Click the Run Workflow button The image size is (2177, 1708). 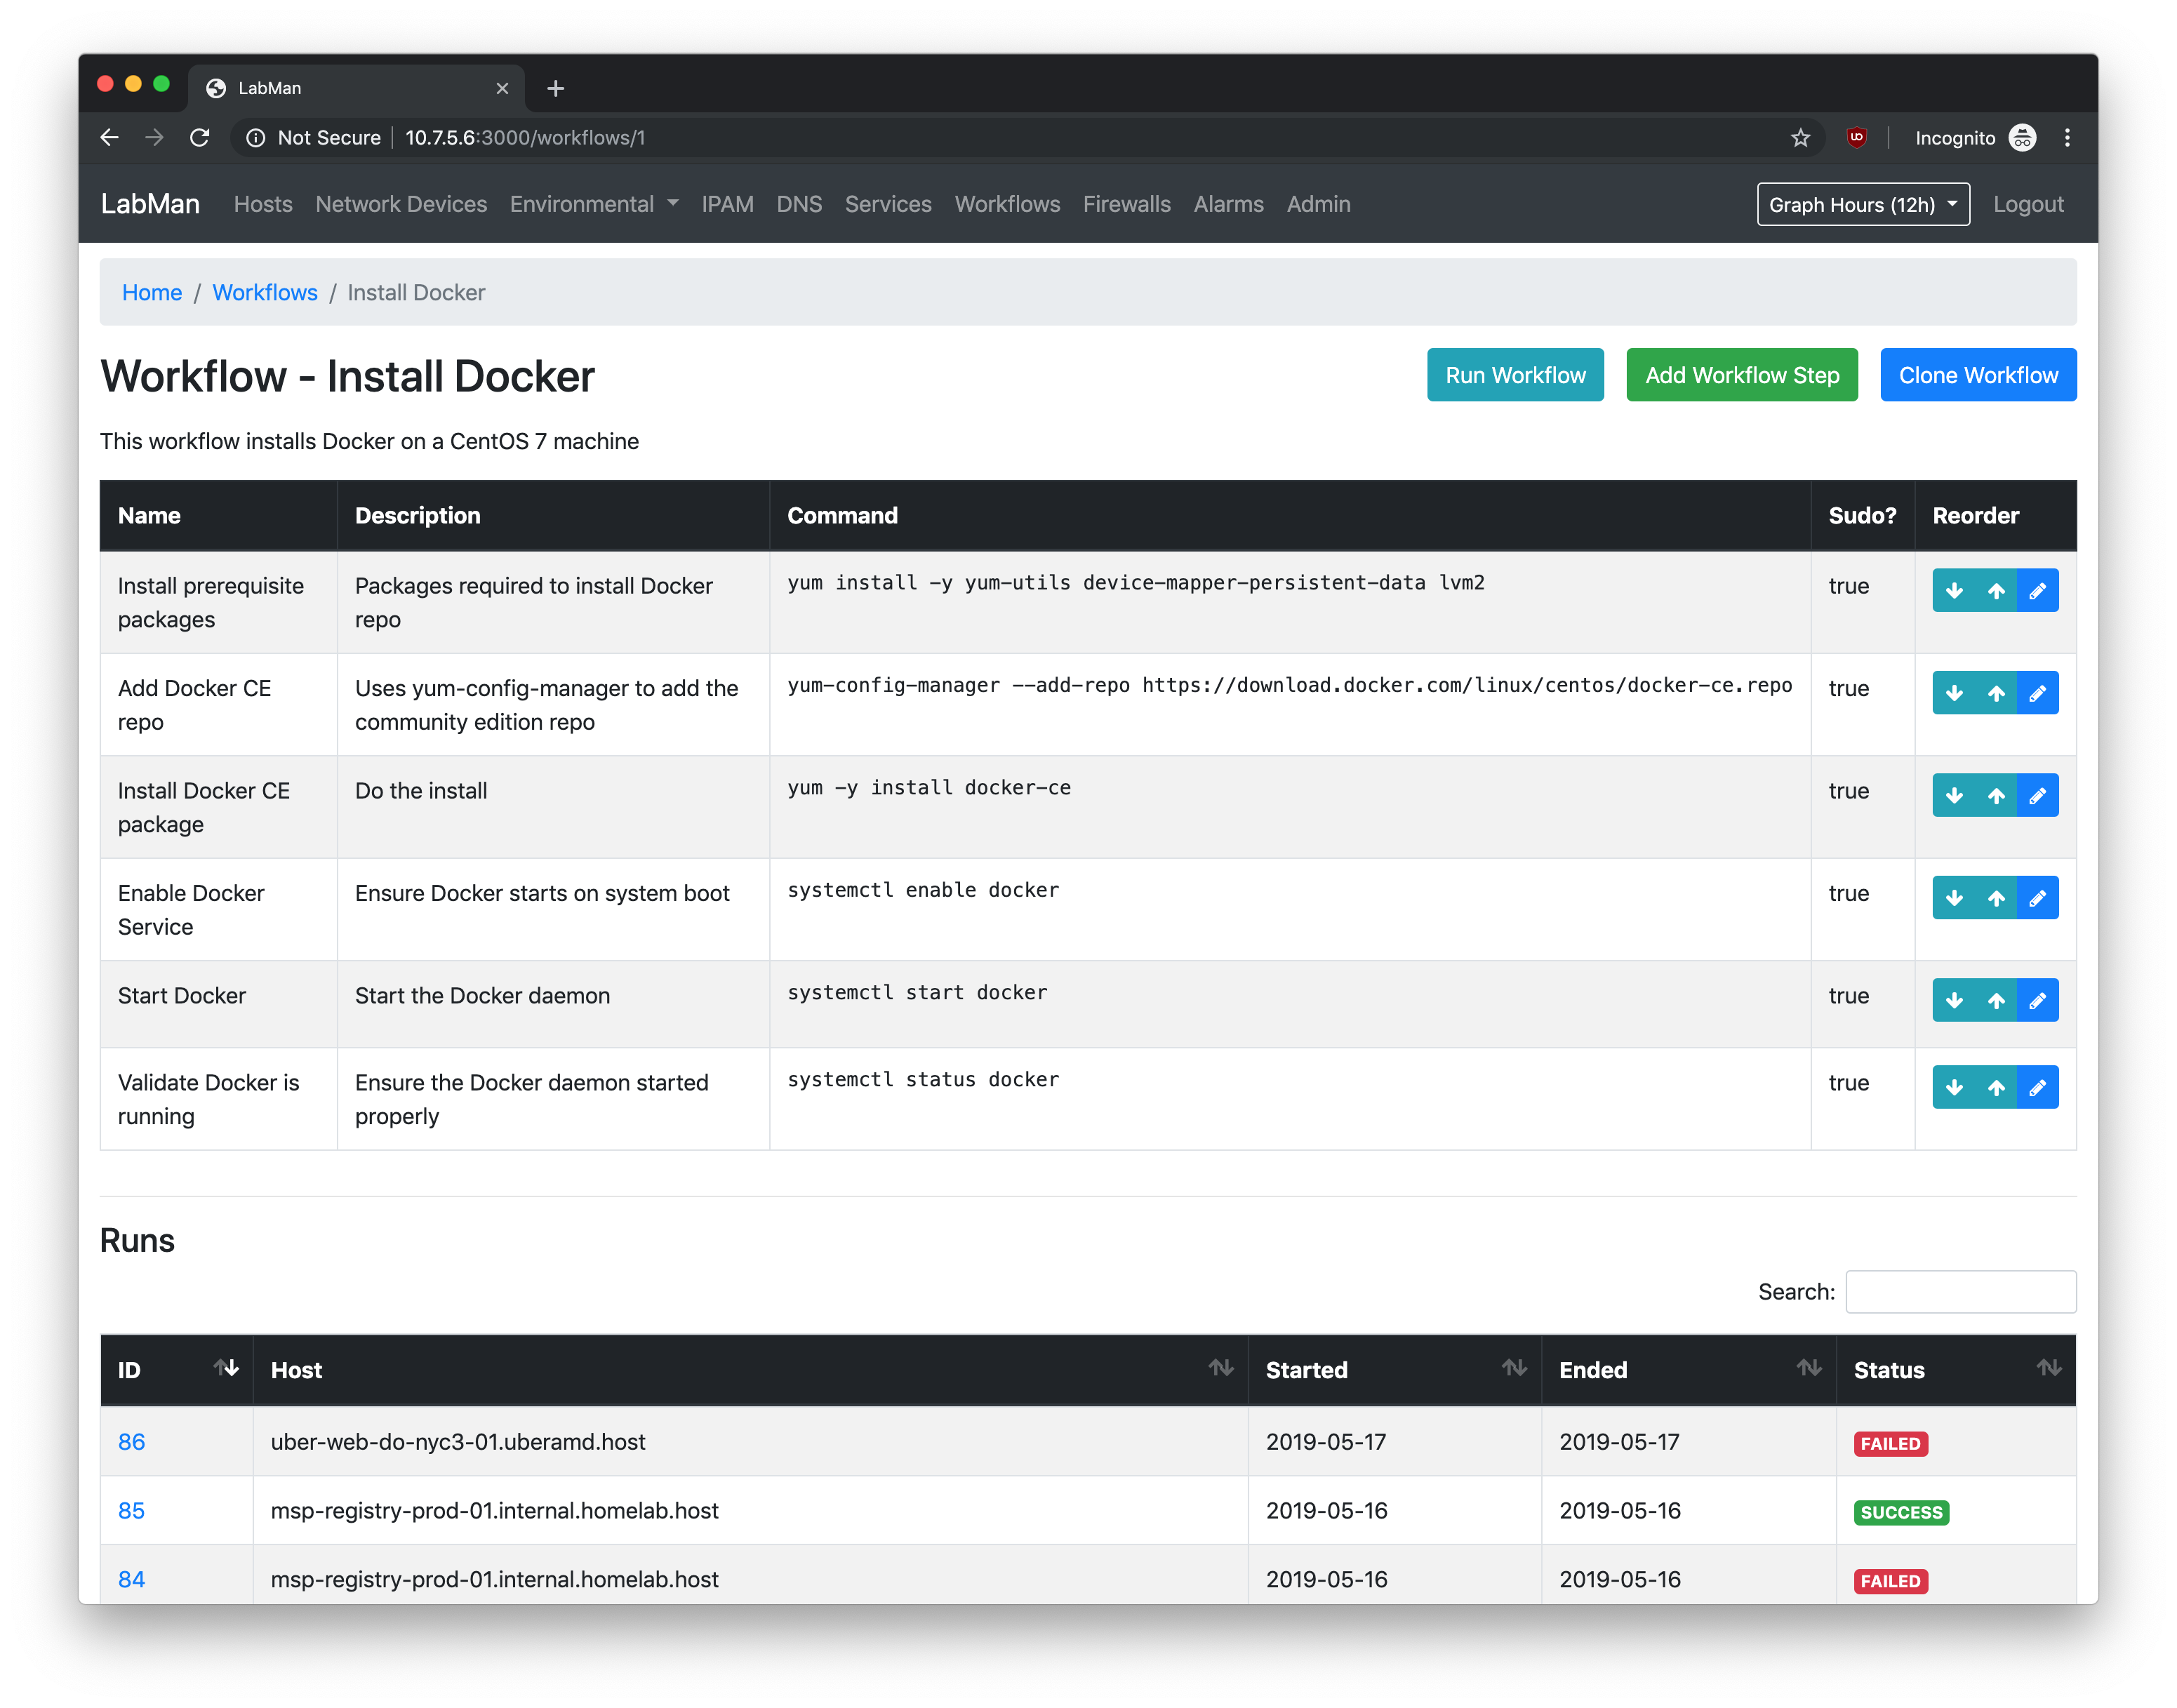[x=1514, y=375]
